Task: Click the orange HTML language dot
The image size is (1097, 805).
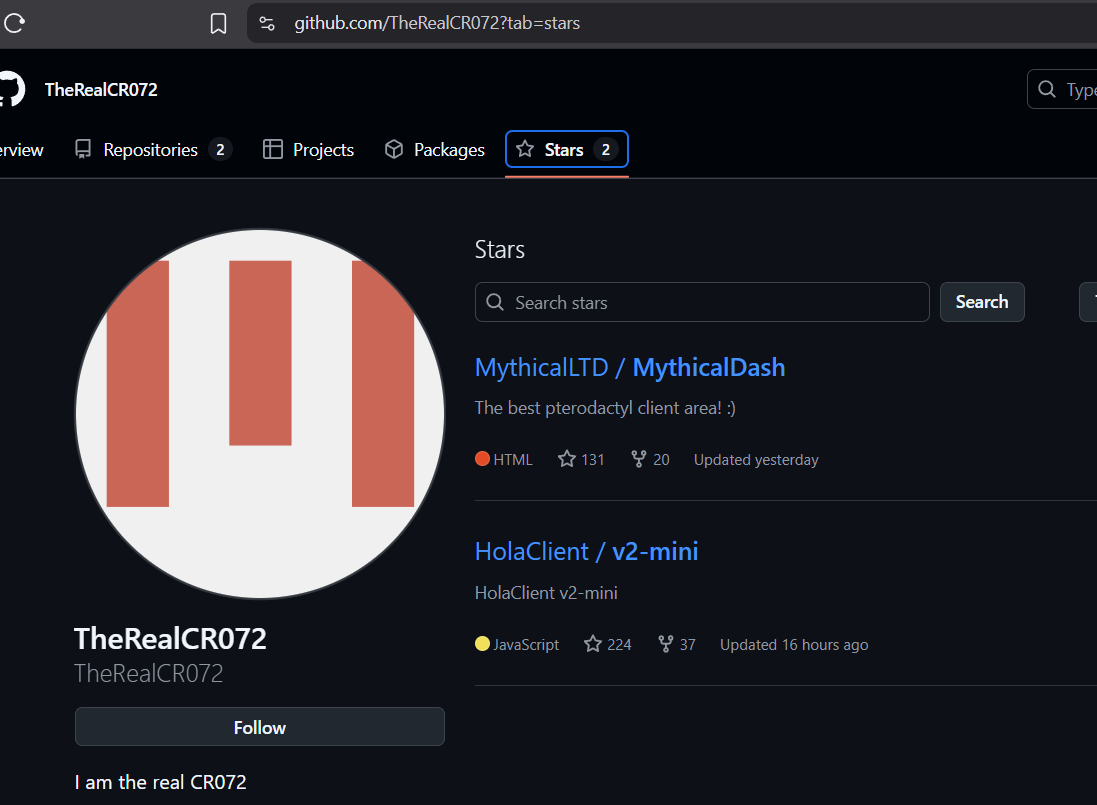Action: pos(483,458)
